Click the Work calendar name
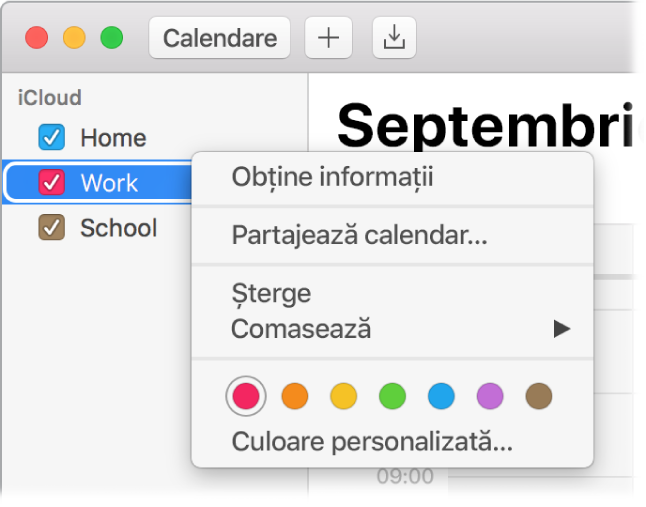Viewport: 646px width, 507px height. 109,182
